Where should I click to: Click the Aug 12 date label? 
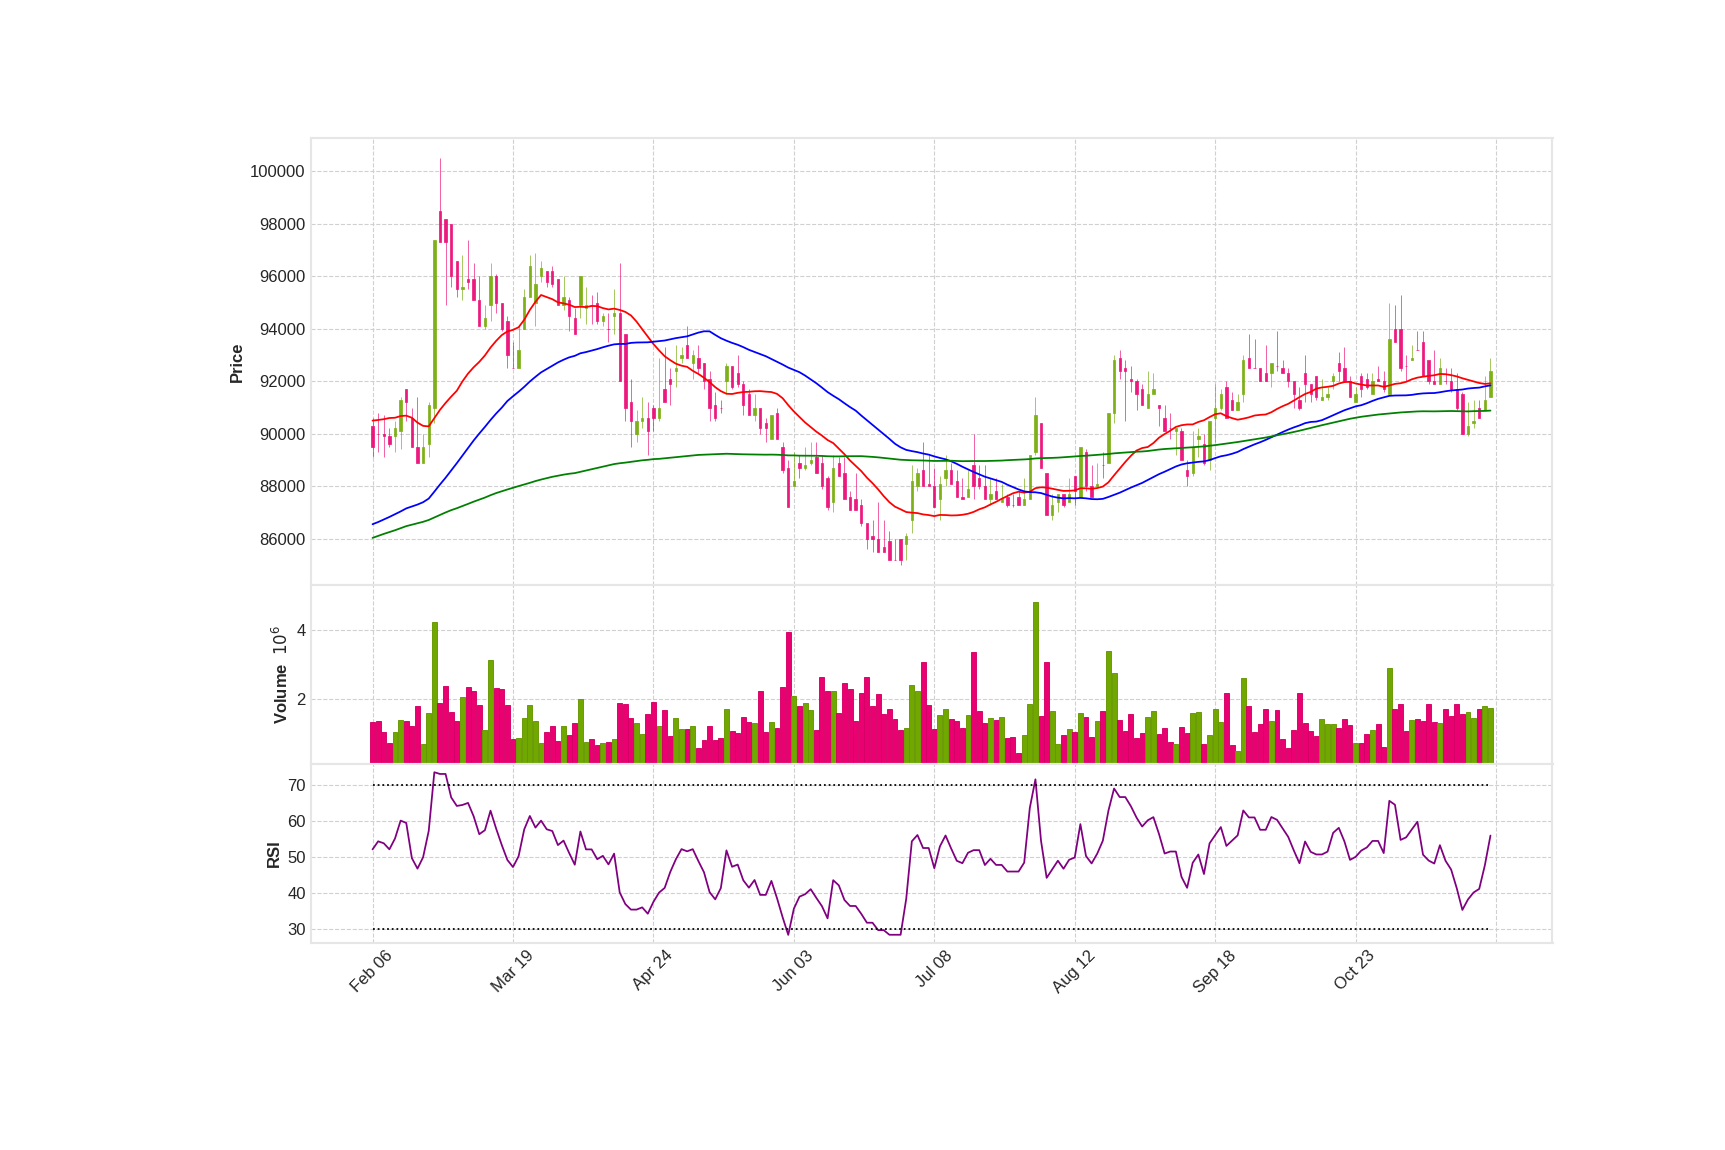pyautogui.click(x=1073, y=971)
